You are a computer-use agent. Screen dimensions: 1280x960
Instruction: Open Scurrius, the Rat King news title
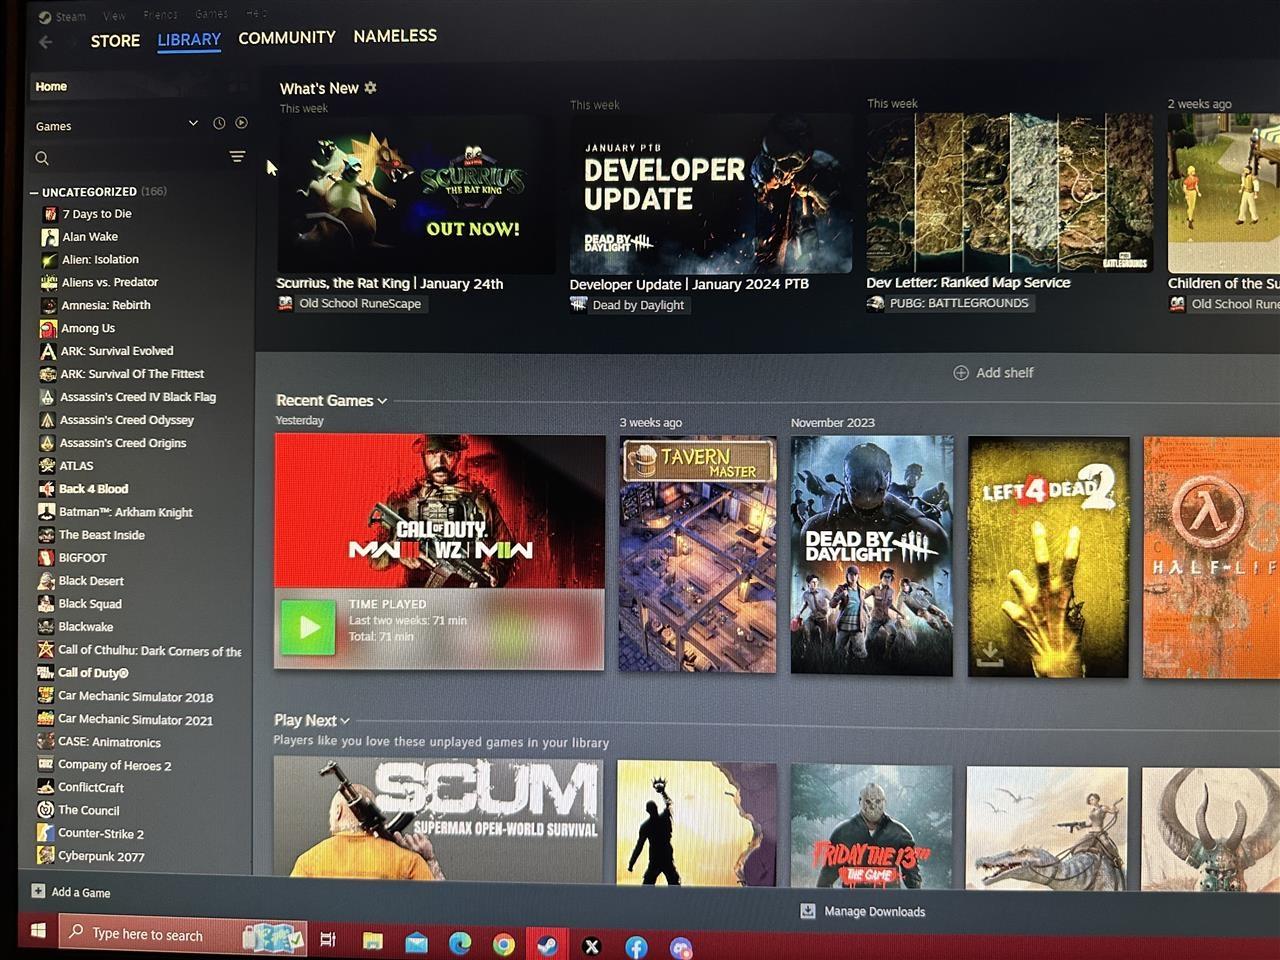click(390, 283)
